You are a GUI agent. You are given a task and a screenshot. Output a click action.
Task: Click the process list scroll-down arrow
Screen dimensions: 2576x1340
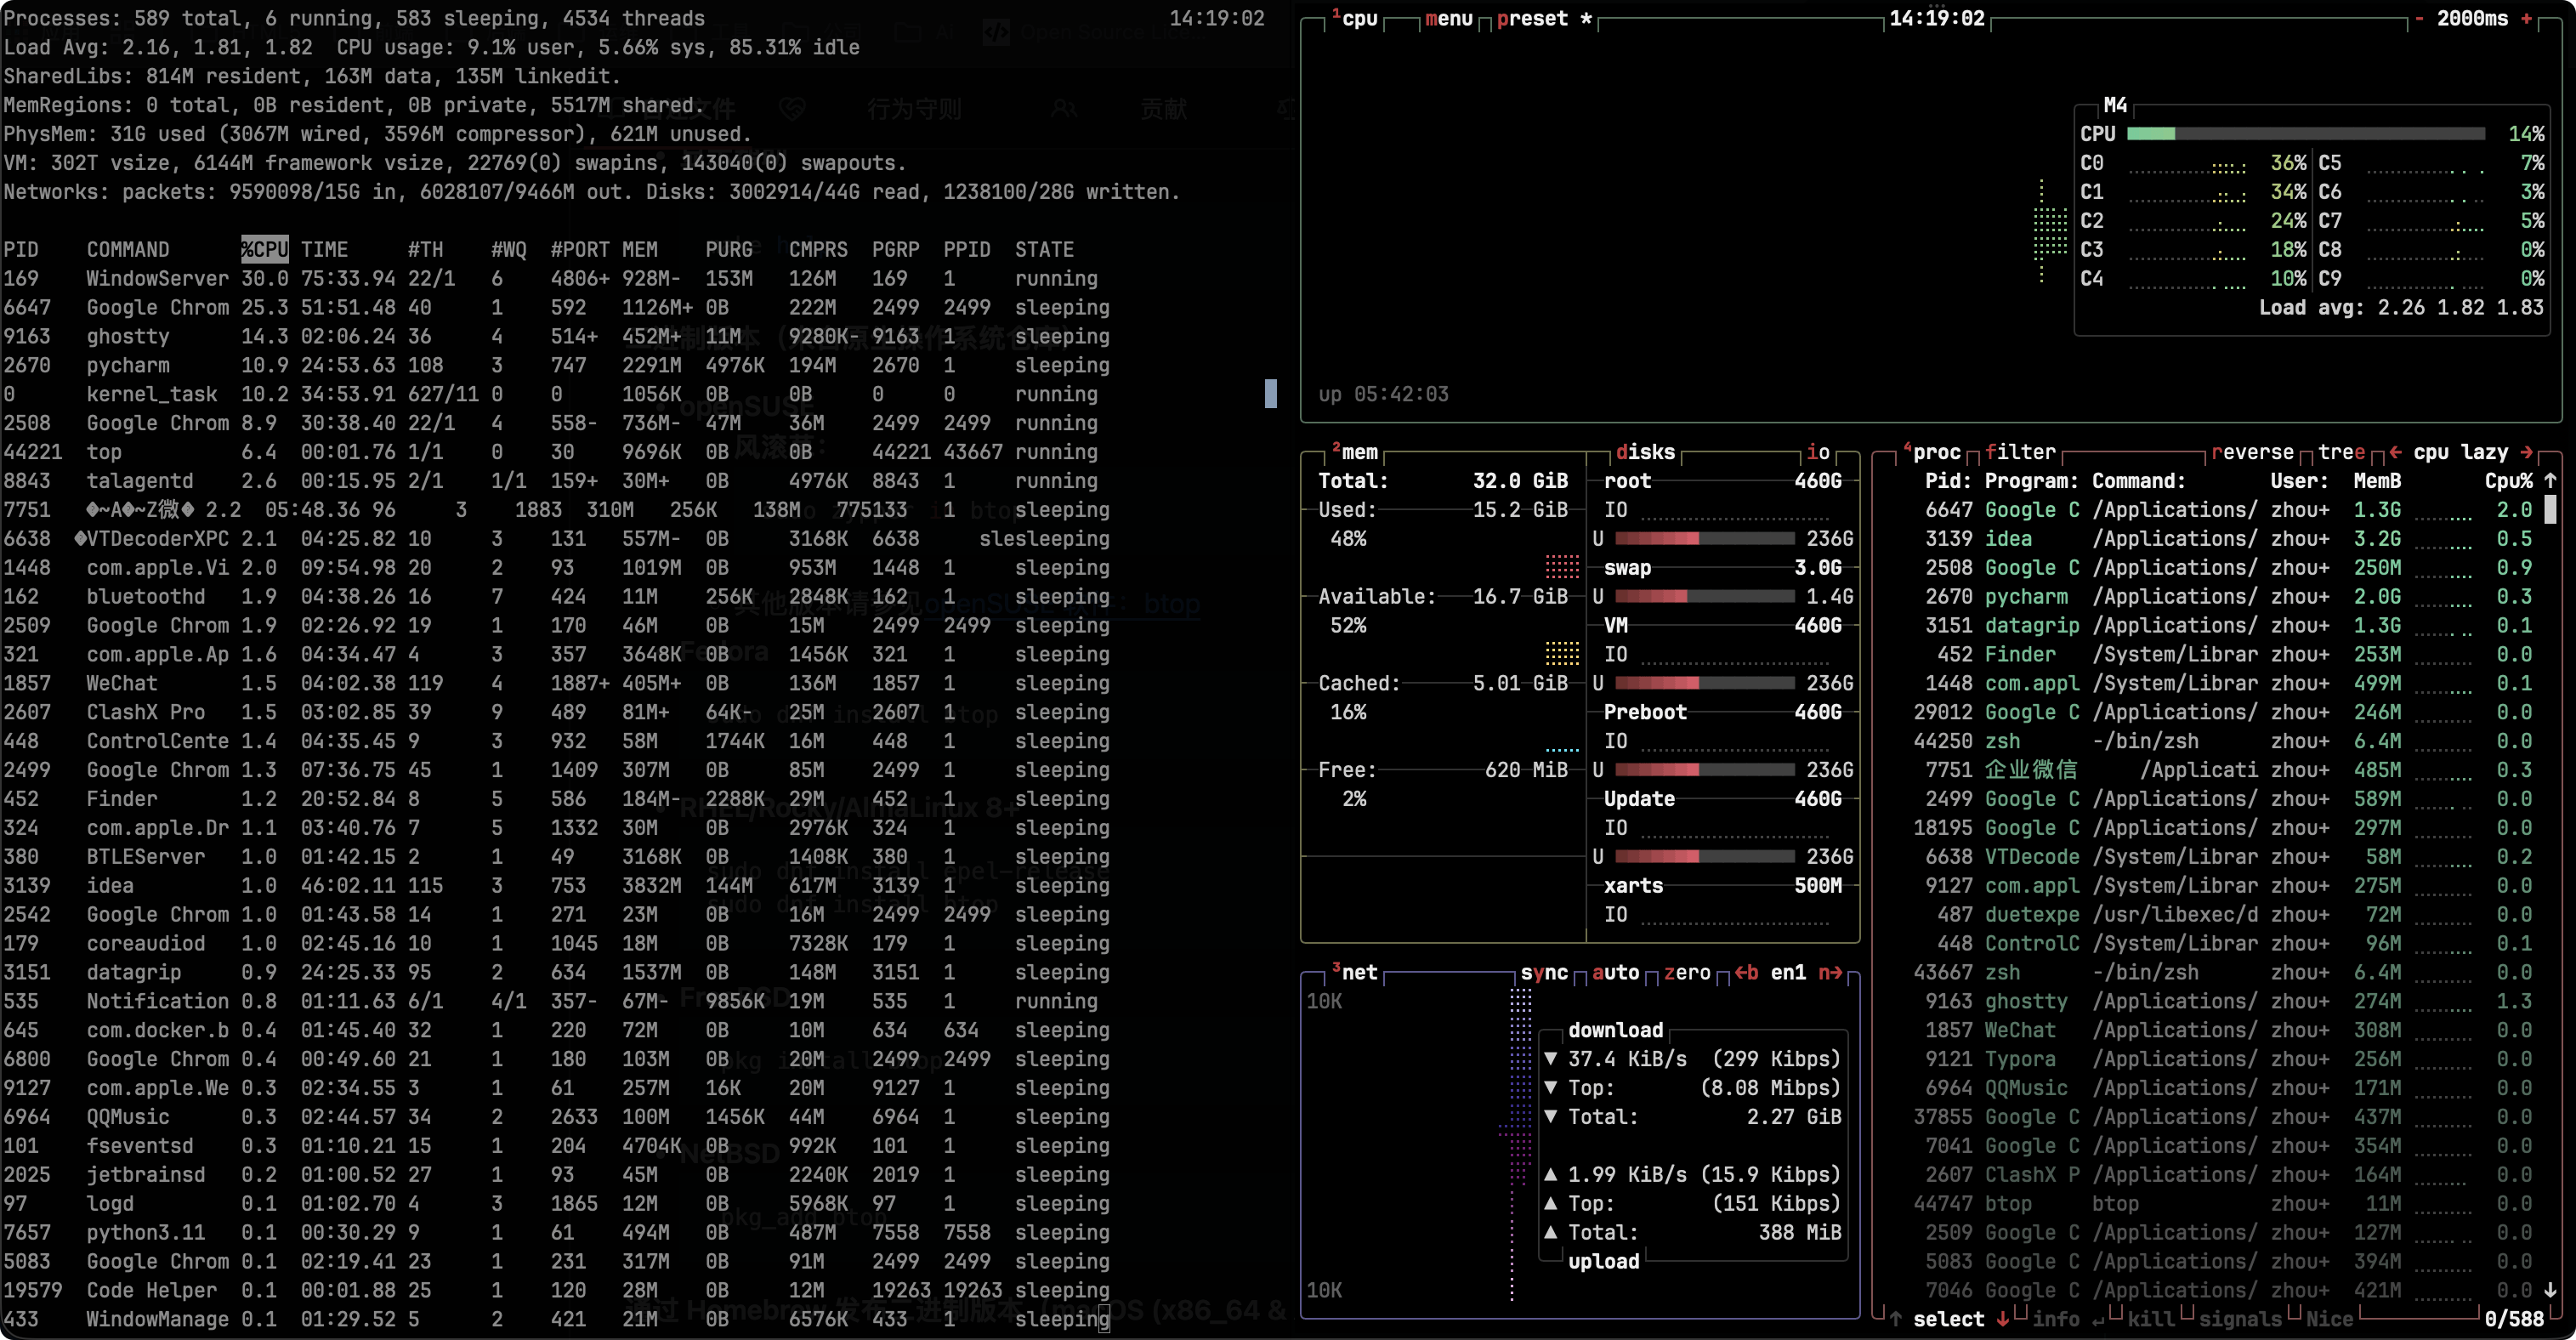click(2550, 1290)
